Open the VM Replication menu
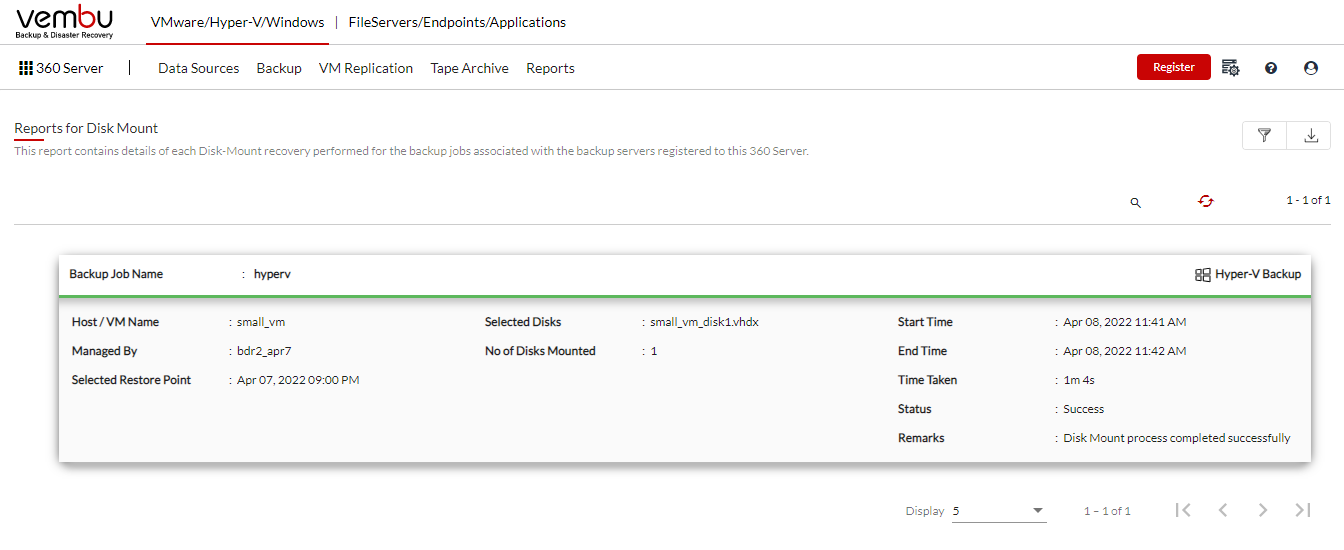The width and height of the screenshot is (1344, 550). click(x=366, y=68)
